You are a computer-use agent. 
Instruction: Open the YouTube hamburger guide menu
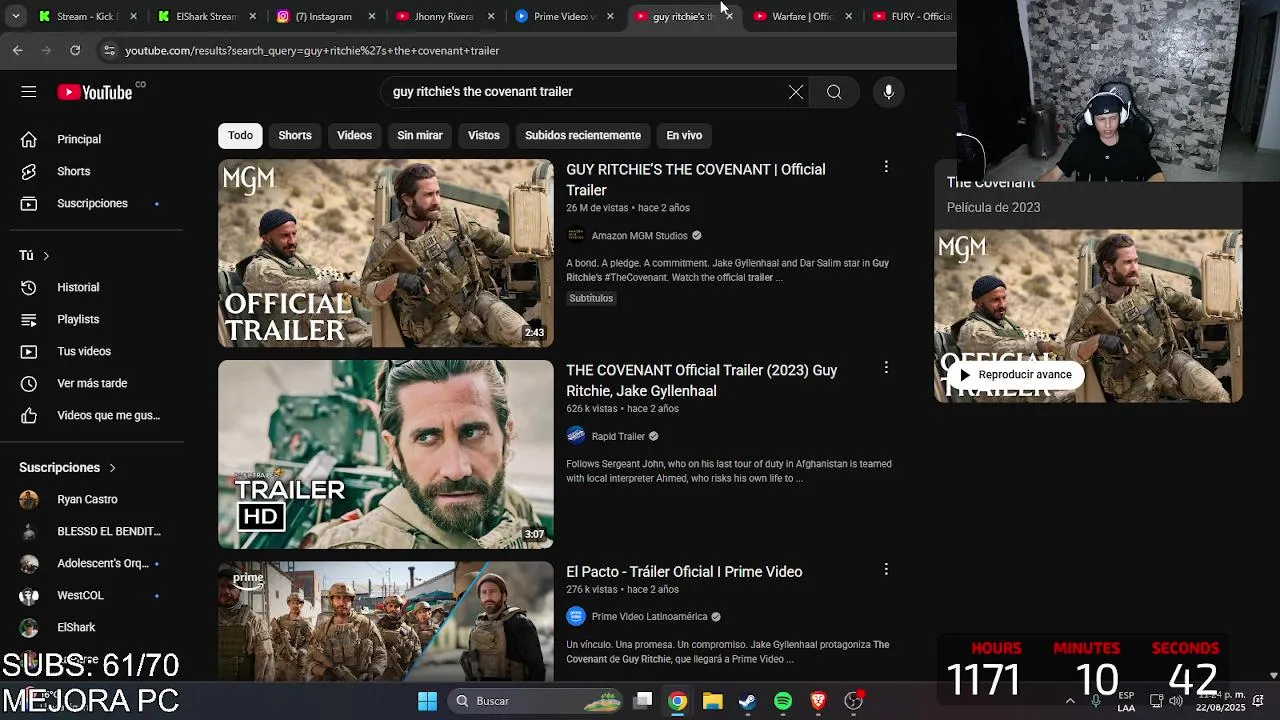pos(28,92)
